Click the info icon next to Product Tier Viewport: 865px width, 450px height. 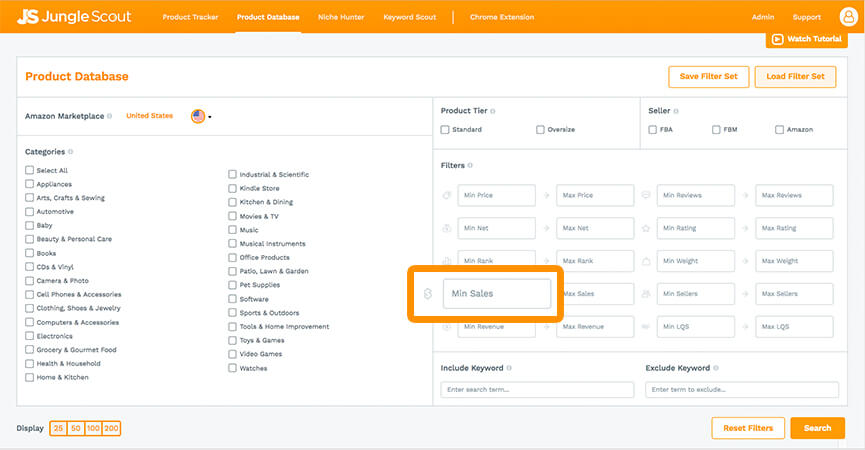tap(493, 111)
